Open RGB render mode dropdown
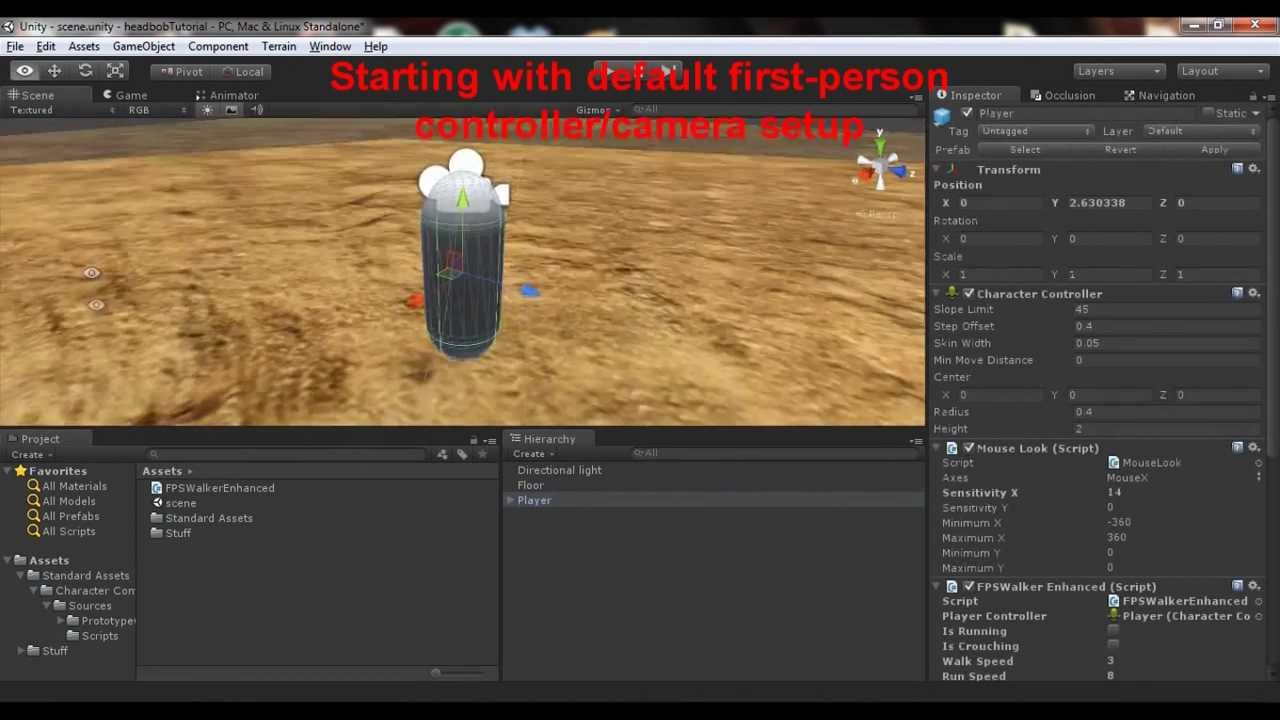This screenshot has height=720, width=1280. coord(155,110)
